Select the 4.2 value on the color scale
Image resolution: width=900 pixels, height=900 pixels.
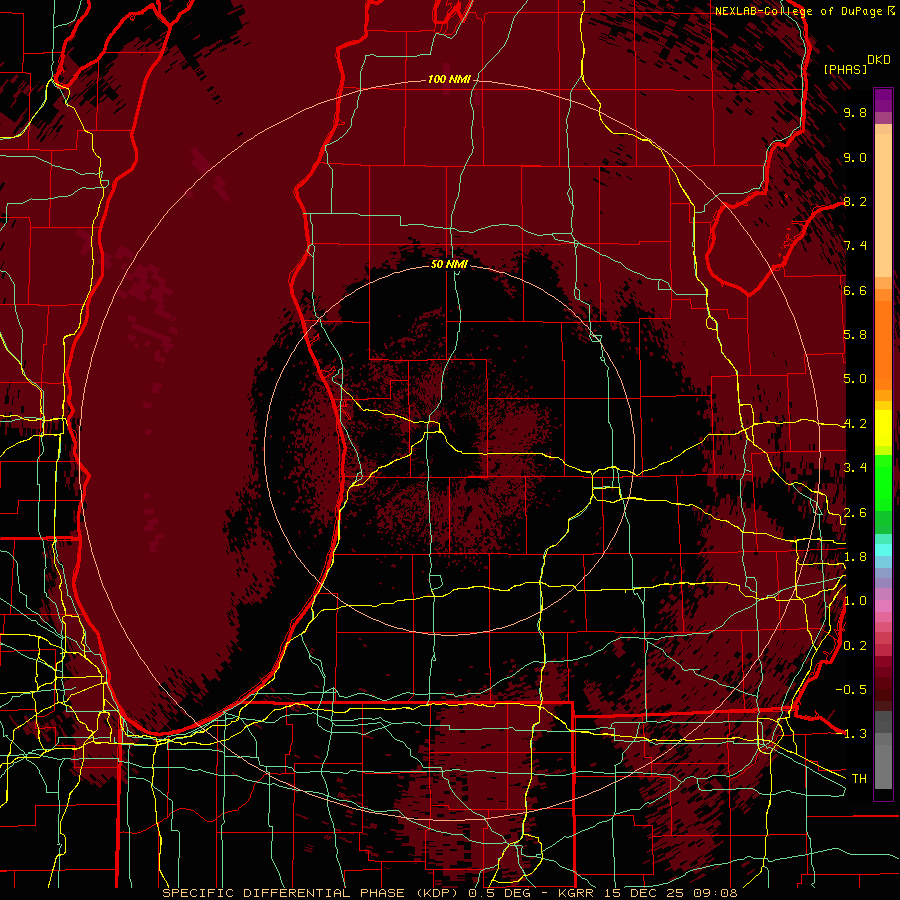pos(855,424)
